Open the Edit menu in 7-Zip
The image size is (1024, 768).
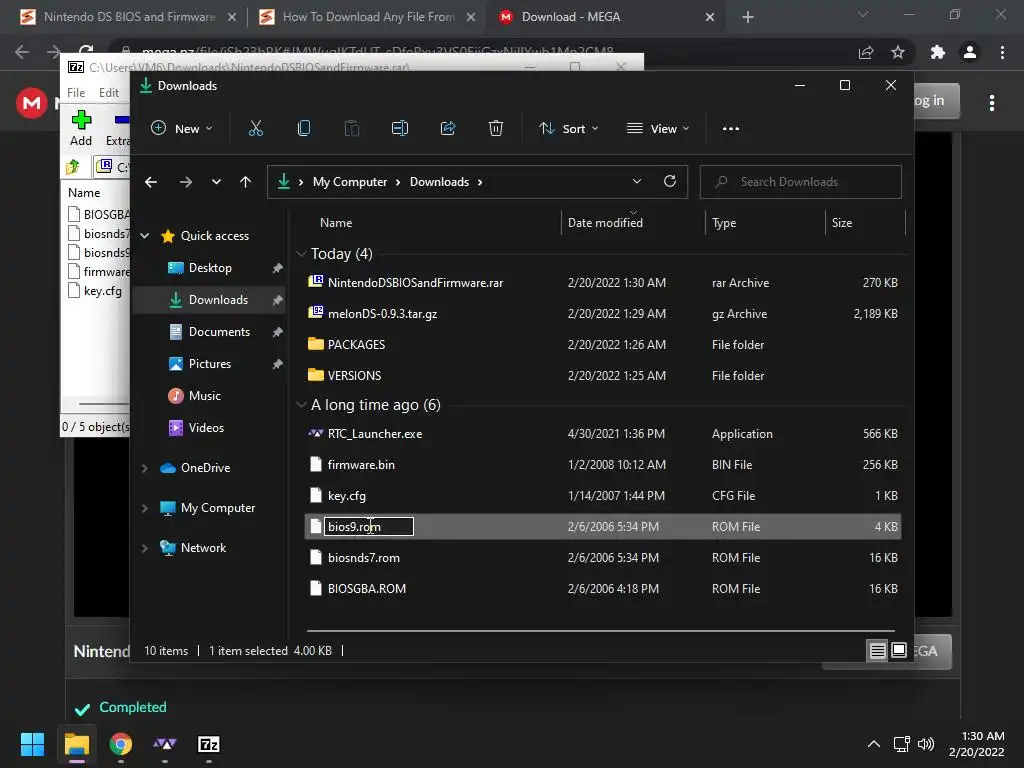pos(108,93)
